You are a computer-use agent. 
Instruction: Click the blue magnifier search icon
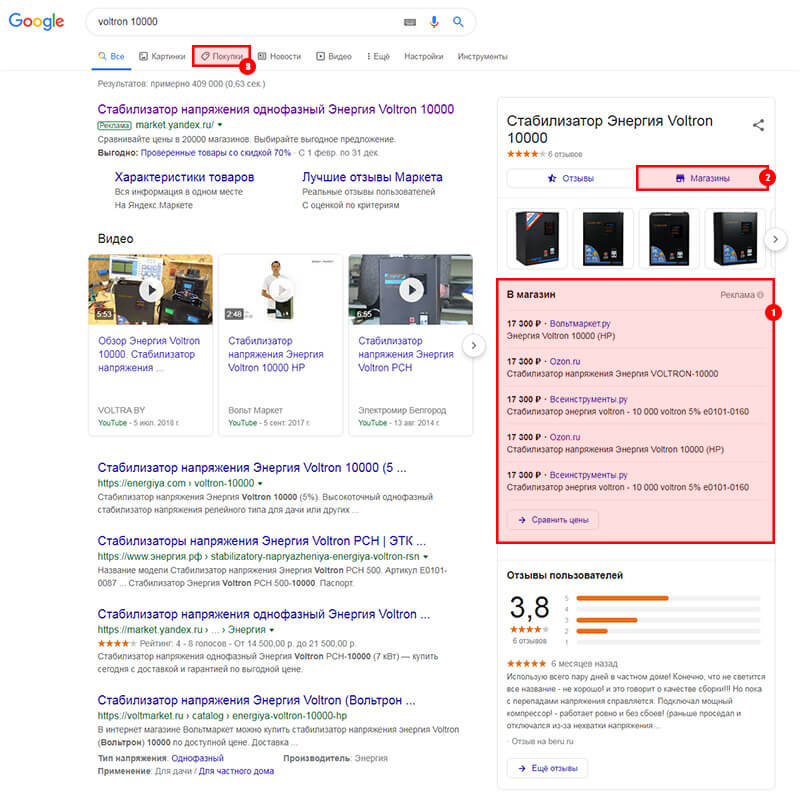tap(459, 21)
